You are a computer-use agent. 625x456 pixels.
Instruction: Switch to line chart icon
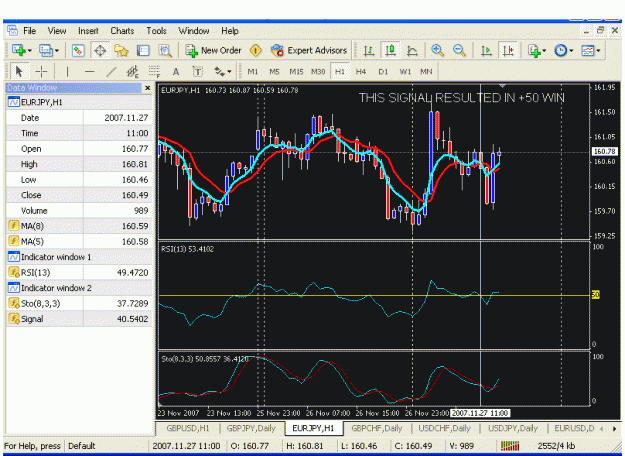click(x=412, y=51)
